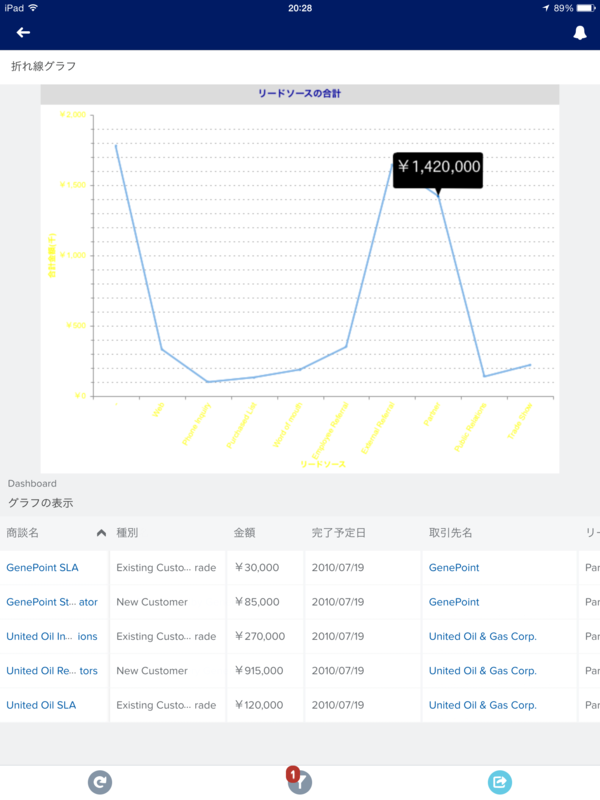The height and width of the screenshot is (800, 600).
Task: Open GenePoint SLA opportunity link
Action: (42, 567)
